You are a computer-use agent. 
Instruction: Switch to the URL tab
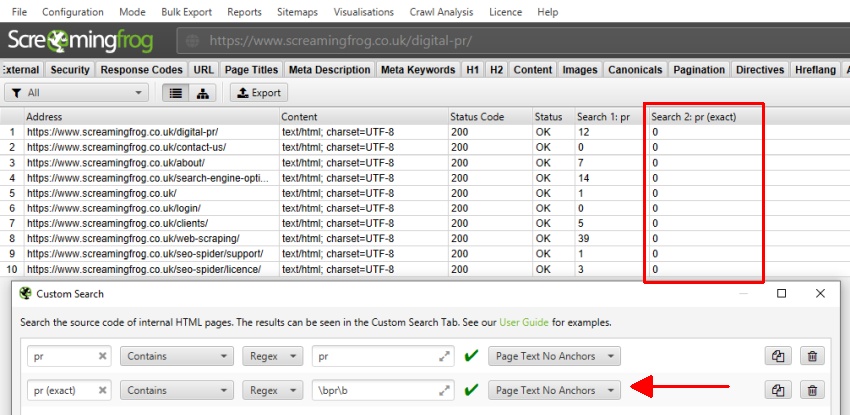coord(203,70)
